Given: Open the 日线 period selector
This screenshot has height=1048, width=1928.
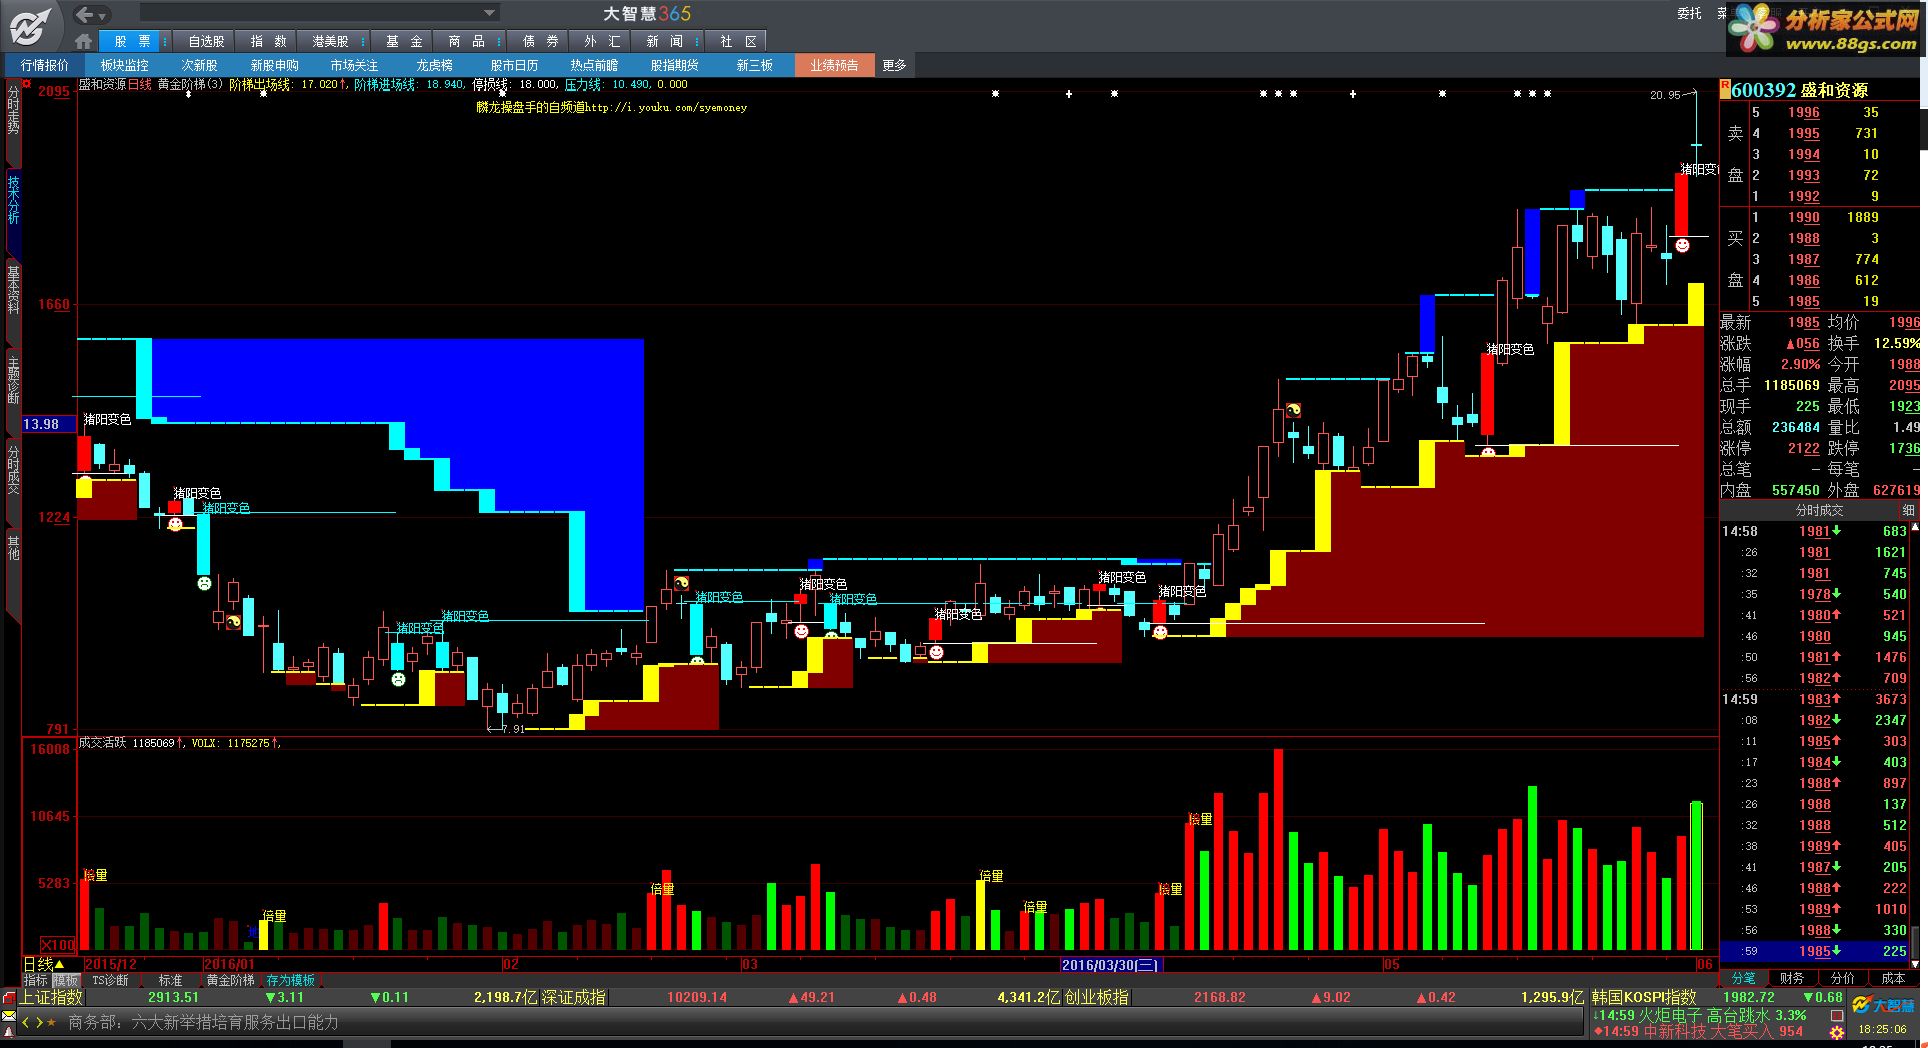Looking at the screenshot, I should pyautogui.click(x=44, y=965).
